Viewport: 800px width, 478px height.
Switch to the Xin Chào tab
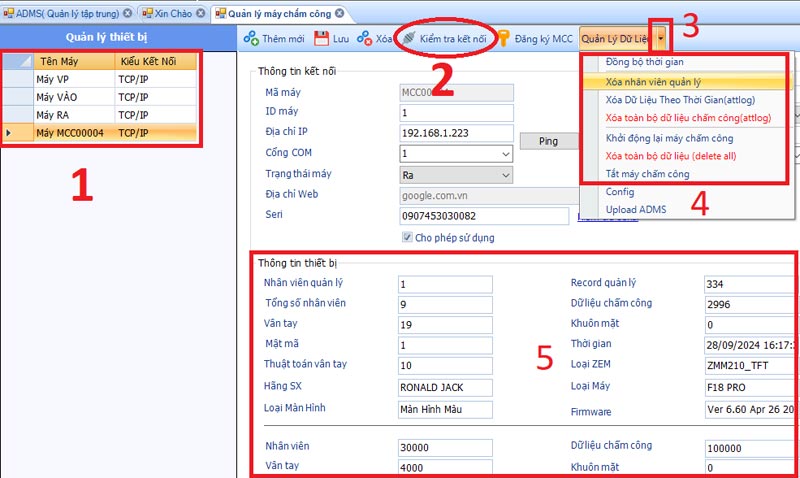tap(173, 13)
